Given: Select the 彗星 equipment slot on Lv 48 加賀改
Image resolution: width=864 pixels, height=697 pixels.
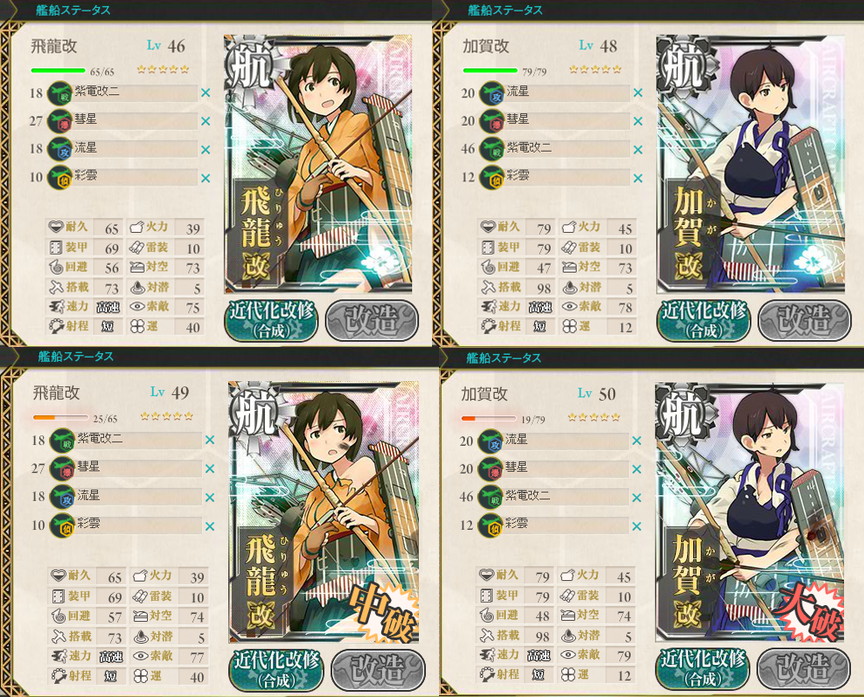Looking at the screenshot, I should point(554,121).
